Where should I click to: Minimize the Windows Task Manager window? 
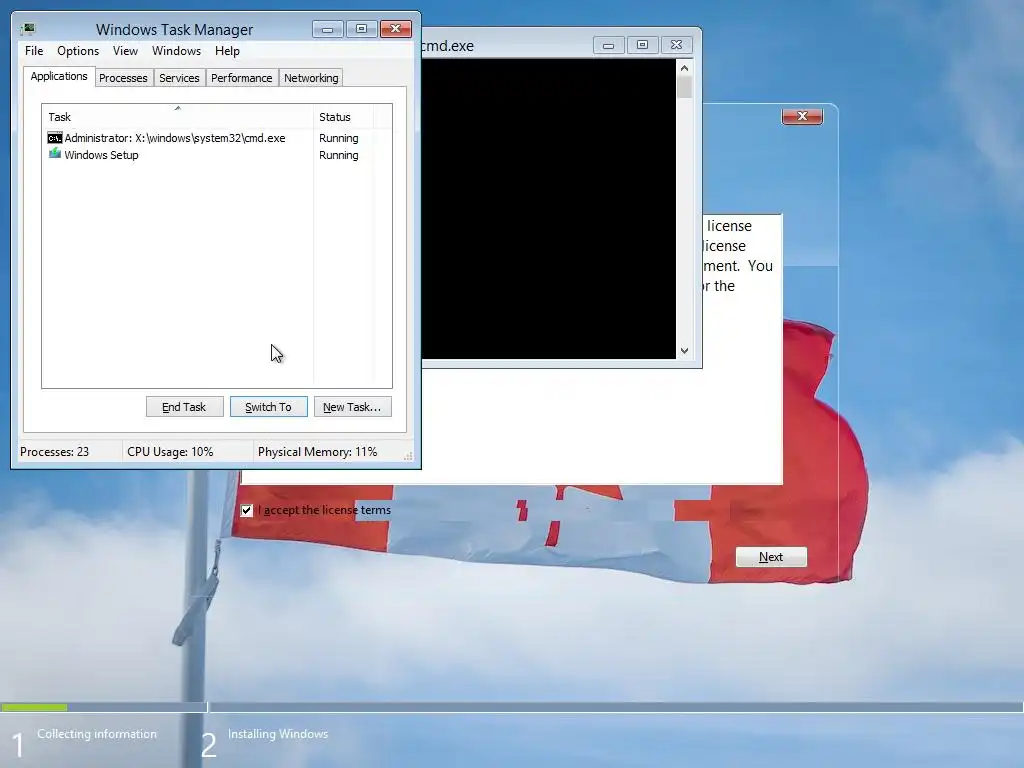[x=328, y=29]
